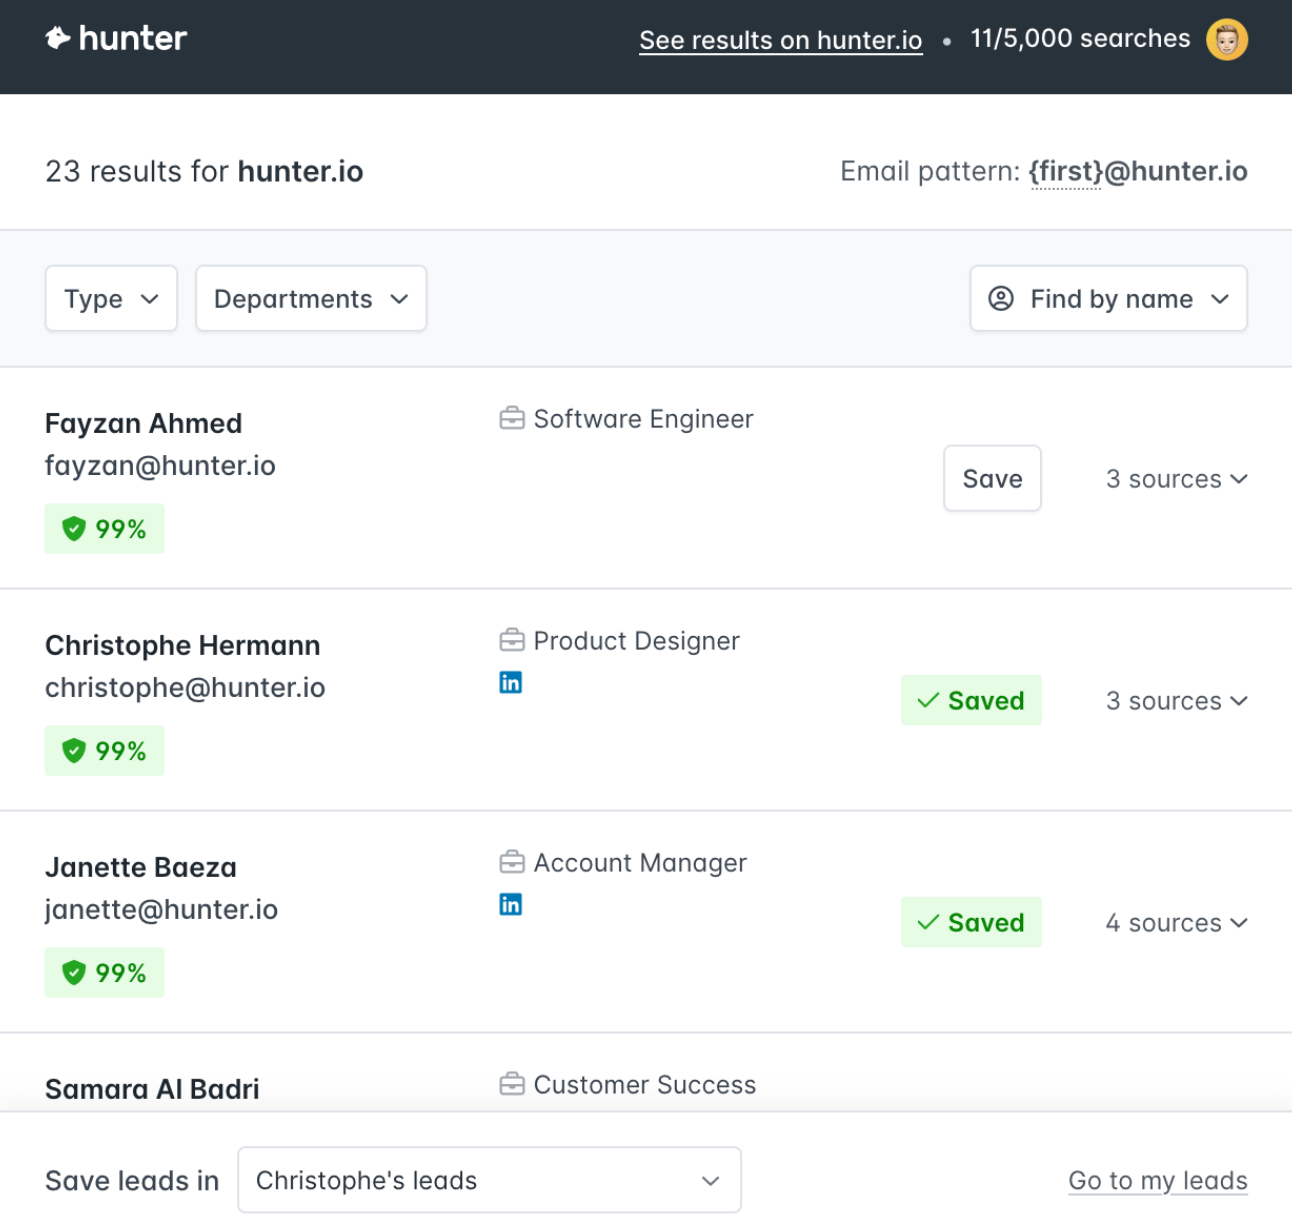Click the Hunter logo
Screen dimensions: 1292x1224
click(116, 39)
